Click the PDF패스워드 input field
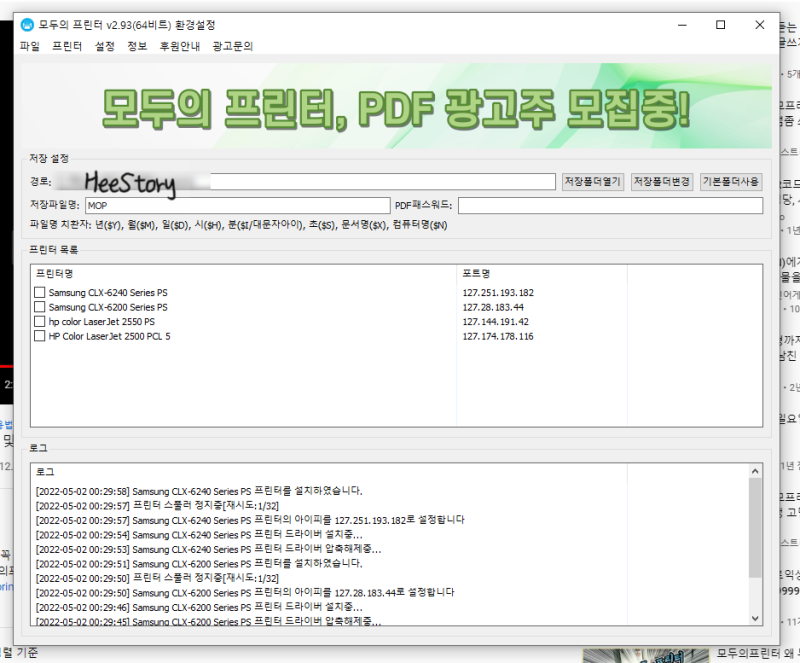The height and width of the screenshot is (663, 800). click(610, 206)
